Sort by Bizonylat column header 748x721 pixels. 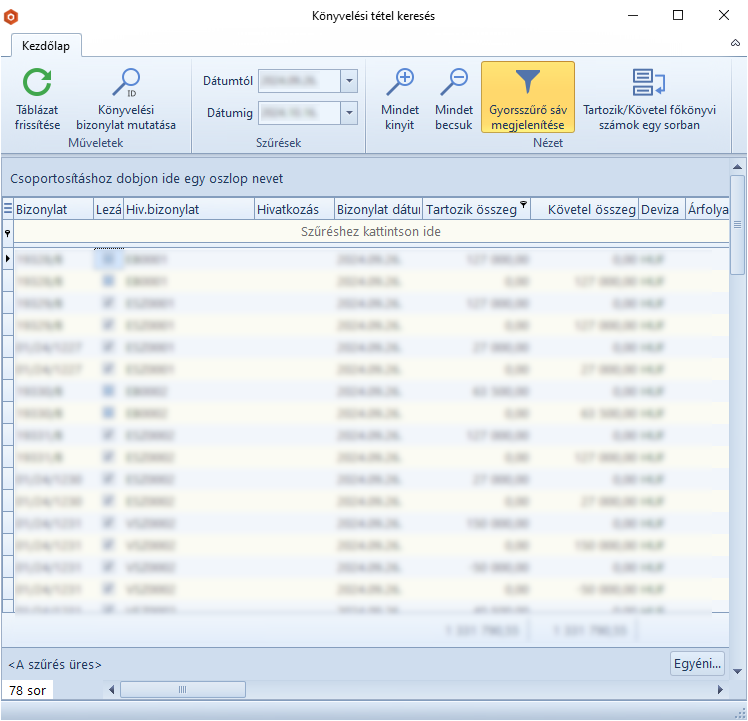click(52, 209)
